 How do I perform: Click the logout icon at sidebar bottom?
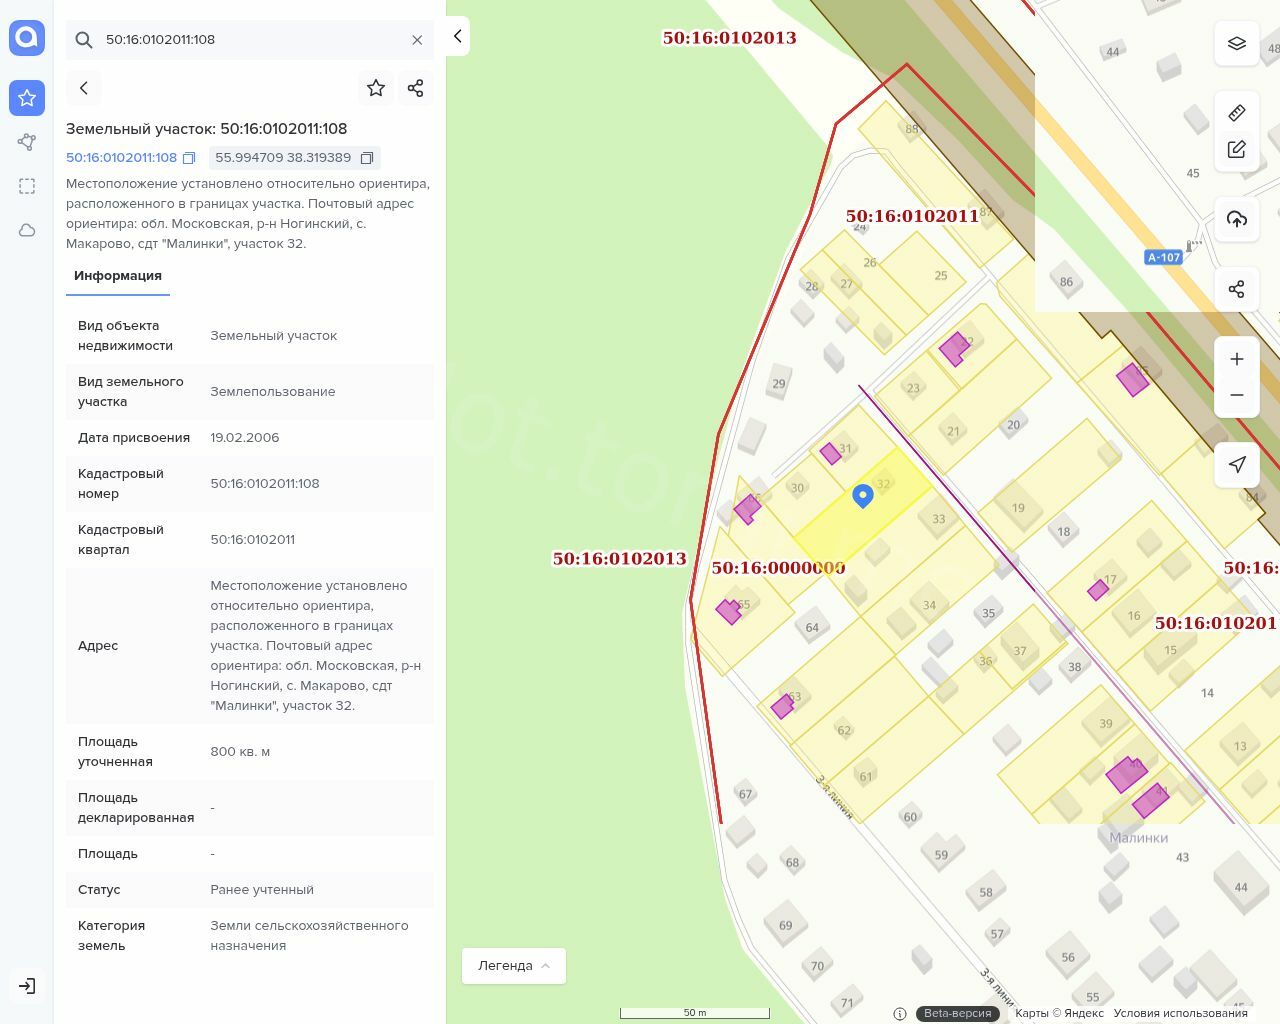pyautogui.click(x=27, y=986)
